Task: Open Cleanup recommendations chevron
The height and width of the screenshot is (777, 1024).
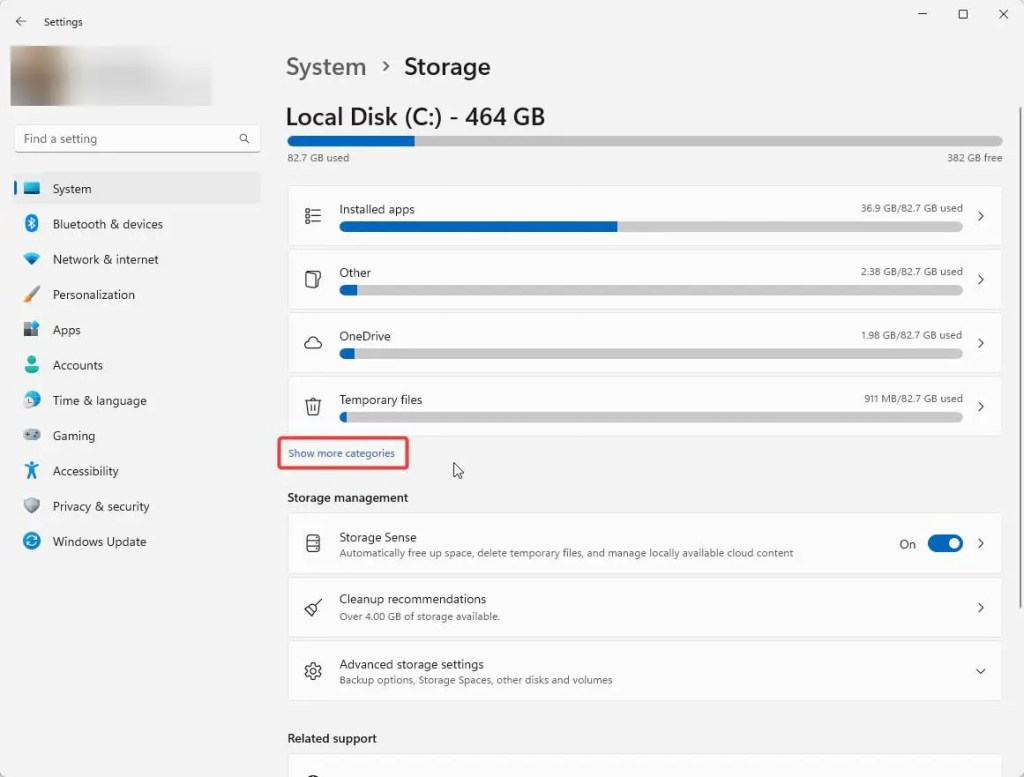Action: pos(980,607)
